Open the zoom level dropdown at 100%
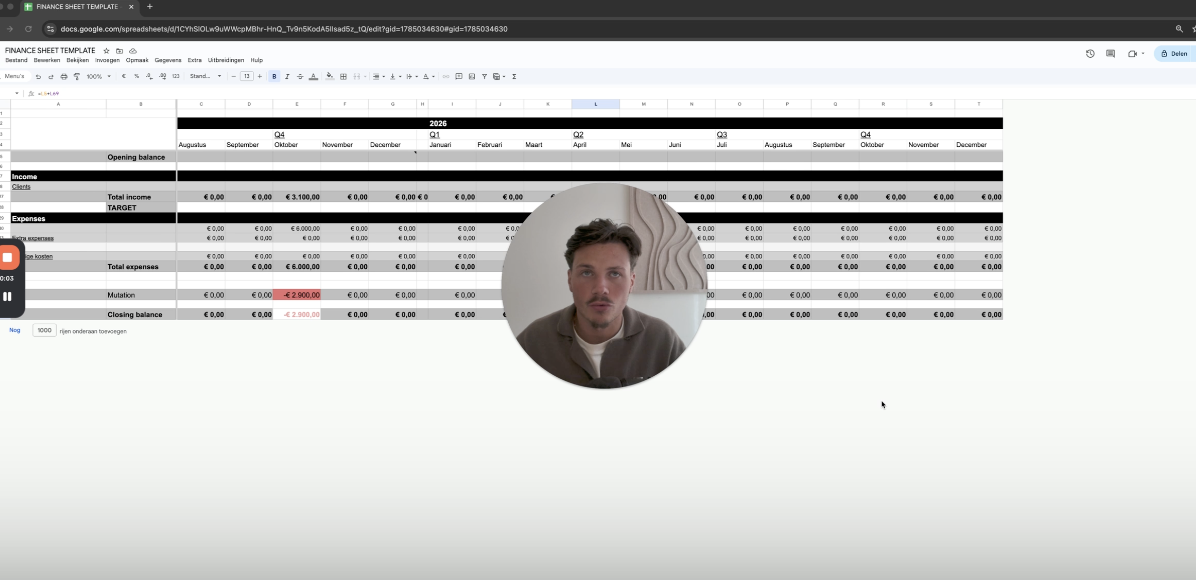The image size is (1196, 580). click(98, 76)
